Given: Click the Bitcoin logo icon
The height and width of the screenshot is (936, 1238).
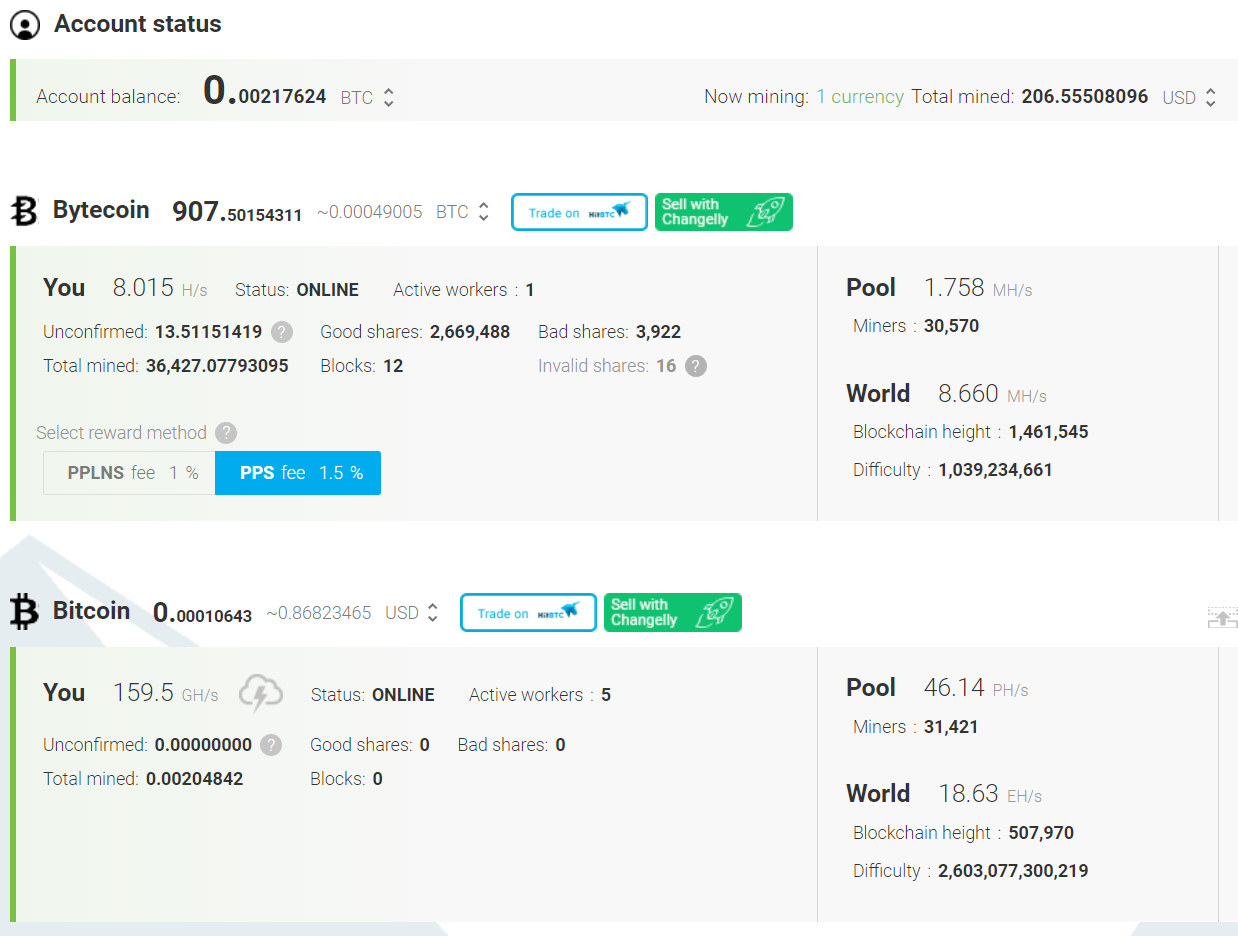Looking at the screenshot, I should (24, 612).
